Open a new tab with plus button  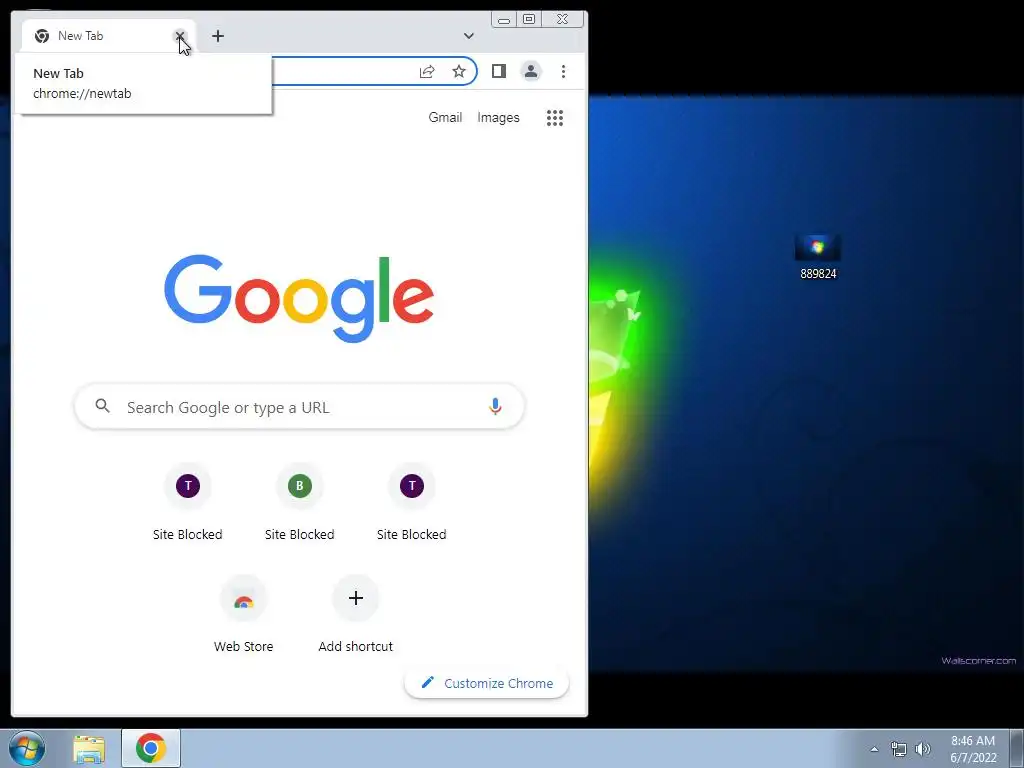218,36
